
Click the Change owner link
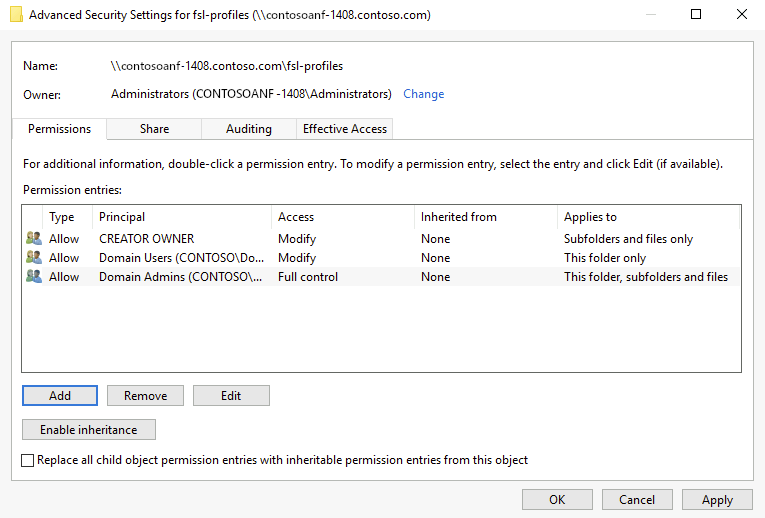pos(423,94)
